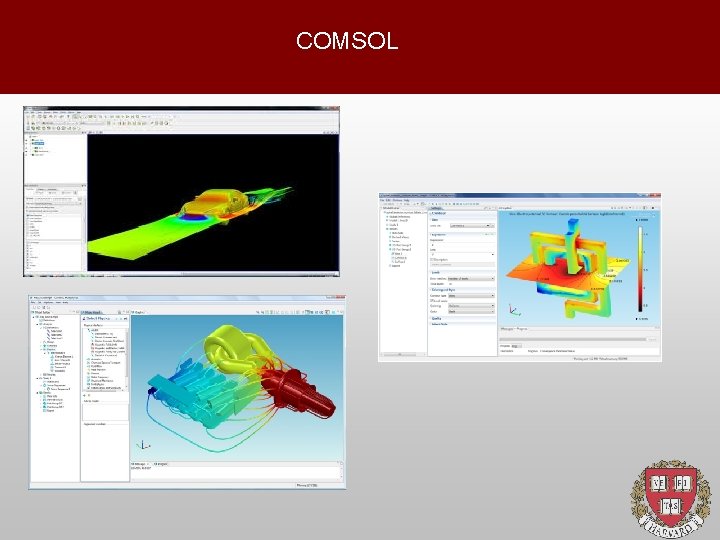This screenshot has height=540, width=720.
Task: Open the Messages tab in contour window
Action: (x=506, y=329)
